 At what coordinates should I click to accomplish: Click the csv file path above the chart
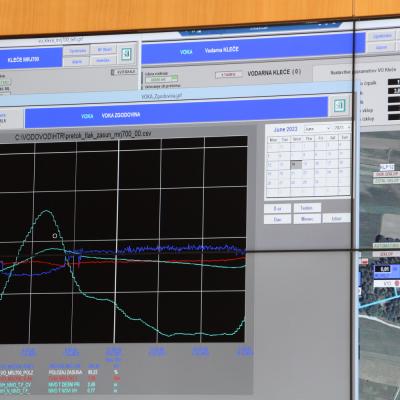83,134
